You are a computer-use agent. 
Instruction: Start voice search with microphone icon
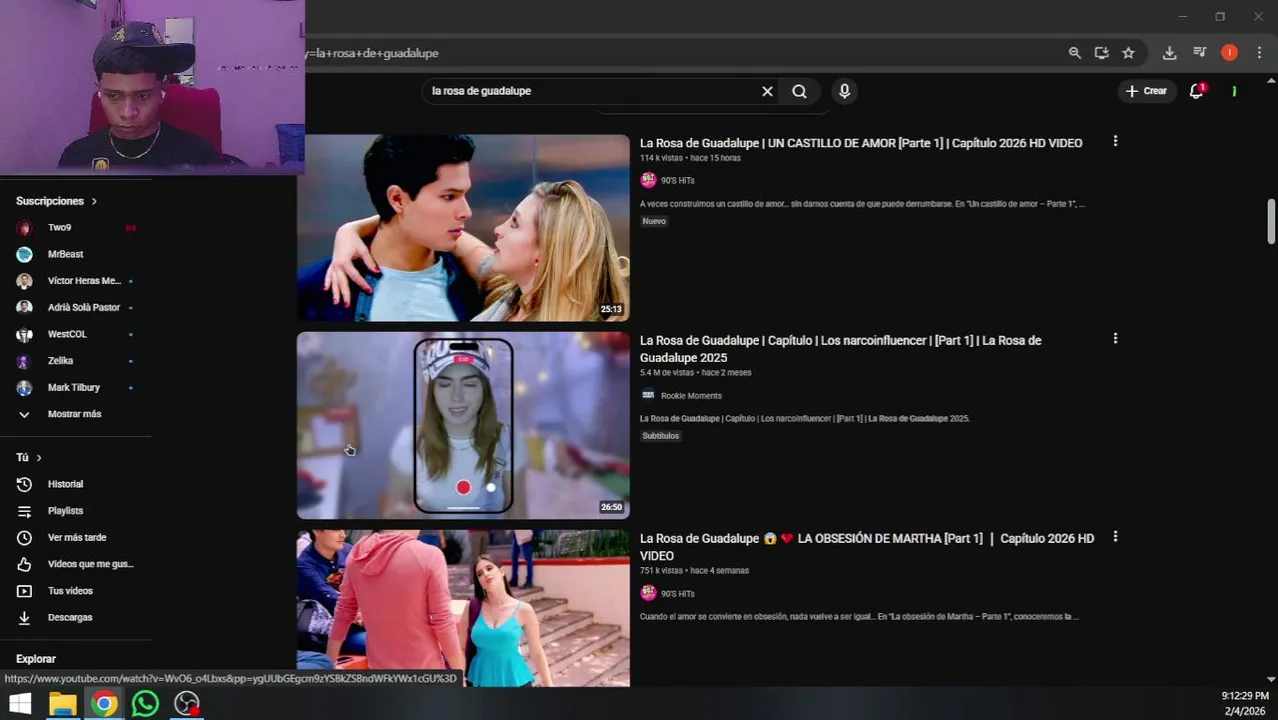(x=845, y=91)
